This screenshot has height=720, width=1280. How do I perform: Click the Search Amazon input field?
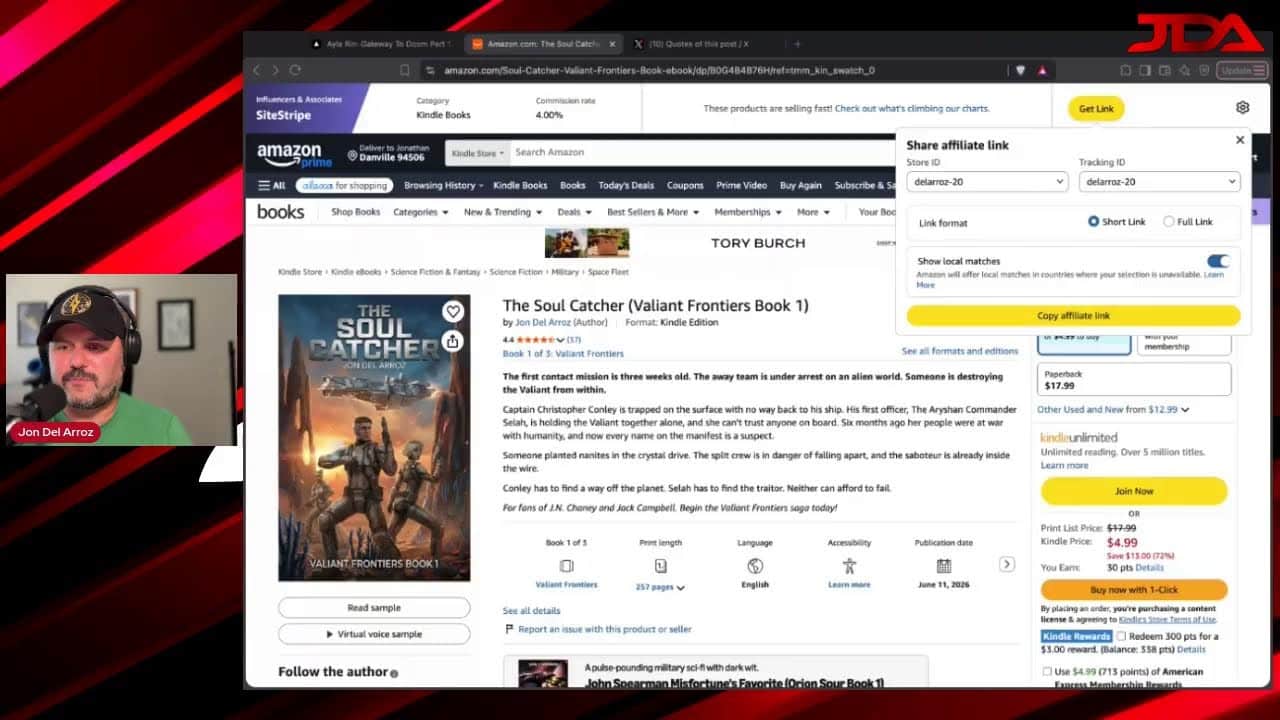click(x=700, y=152)
